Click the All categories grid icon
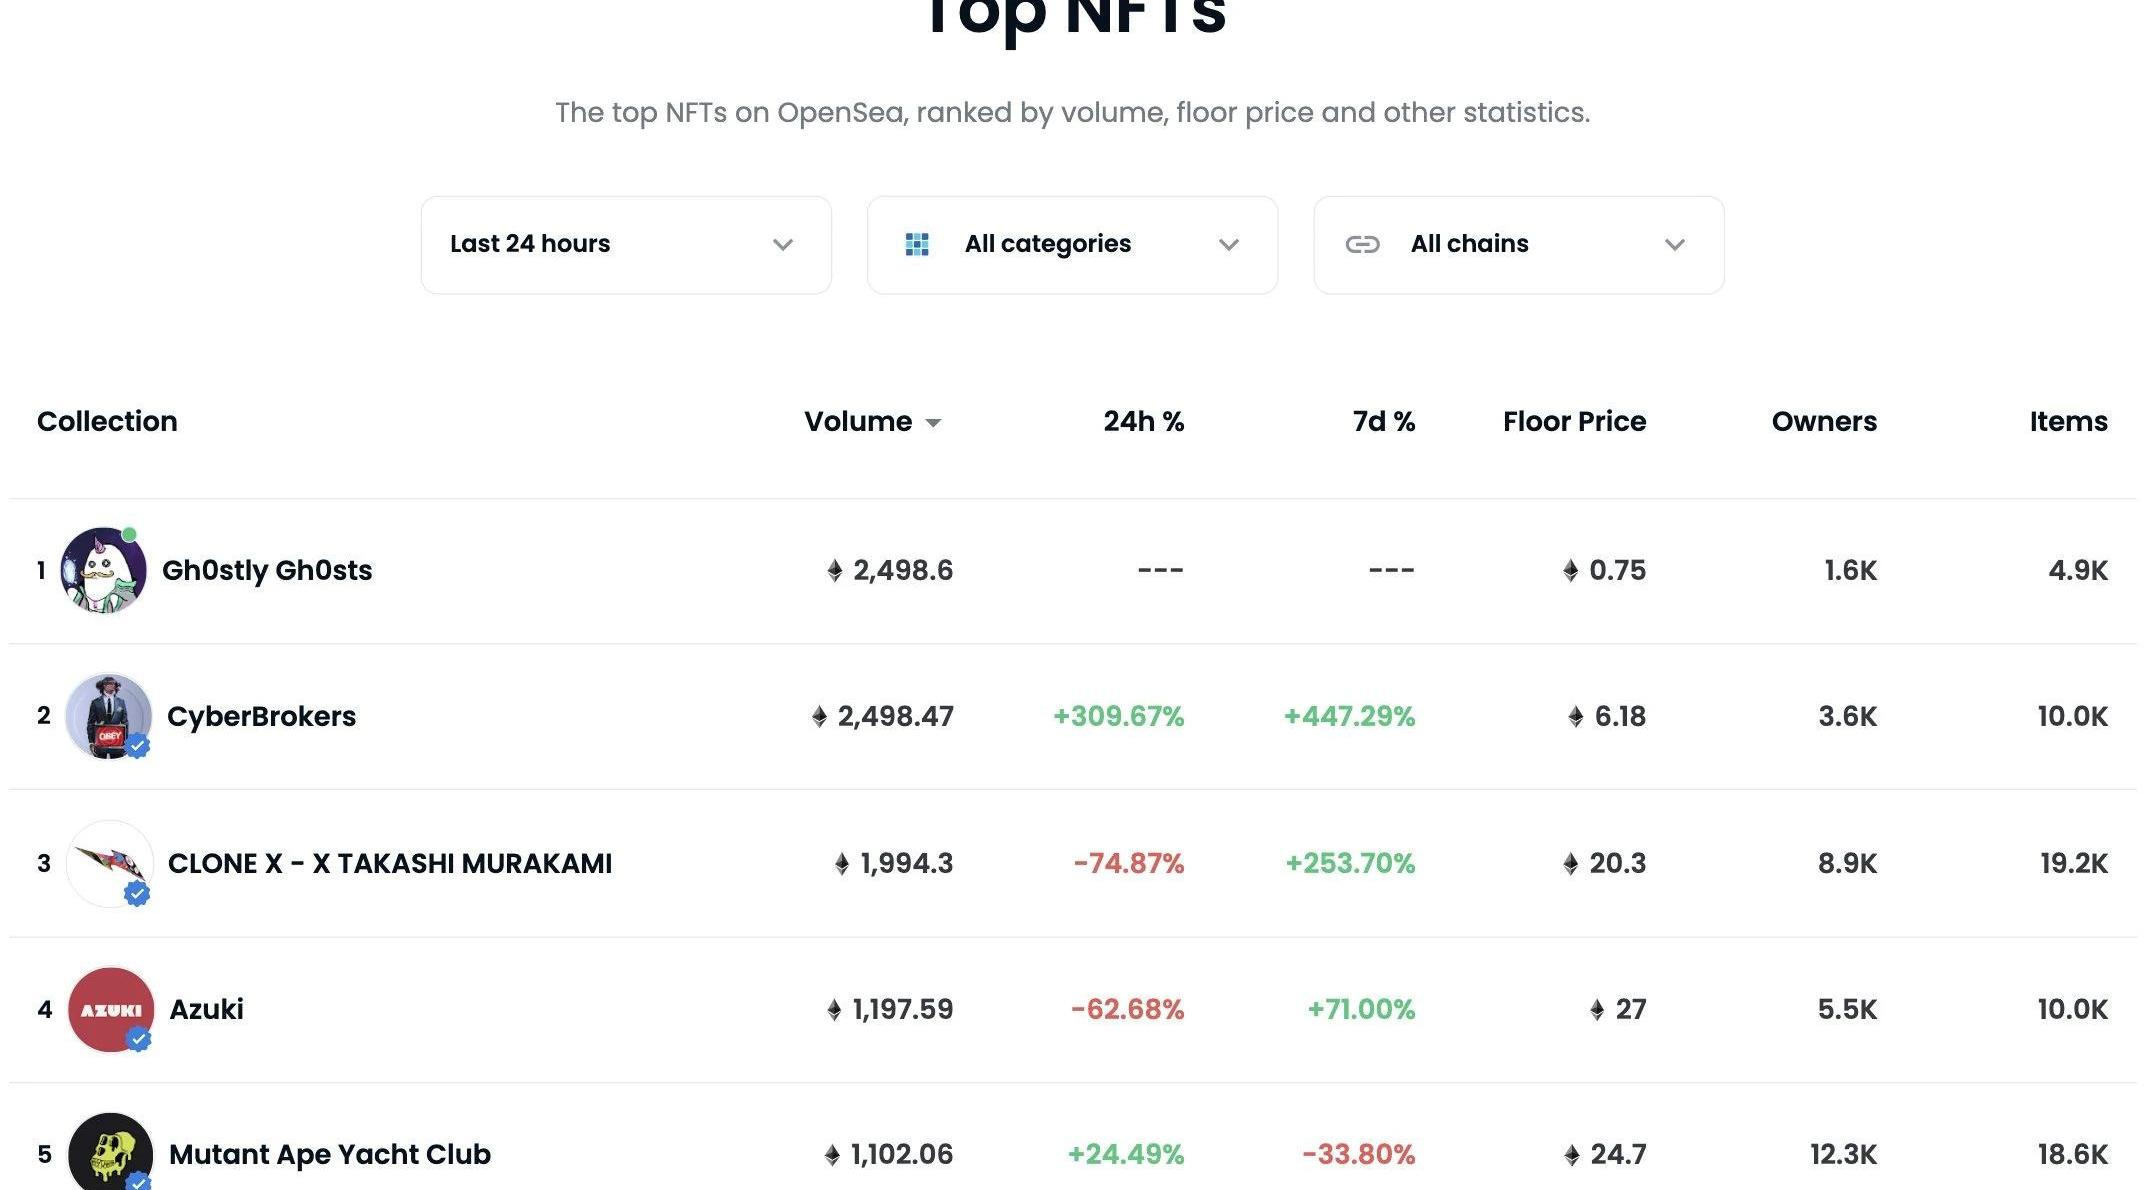The height and width of the screenshot is (1190, 2154). point(917,244)
